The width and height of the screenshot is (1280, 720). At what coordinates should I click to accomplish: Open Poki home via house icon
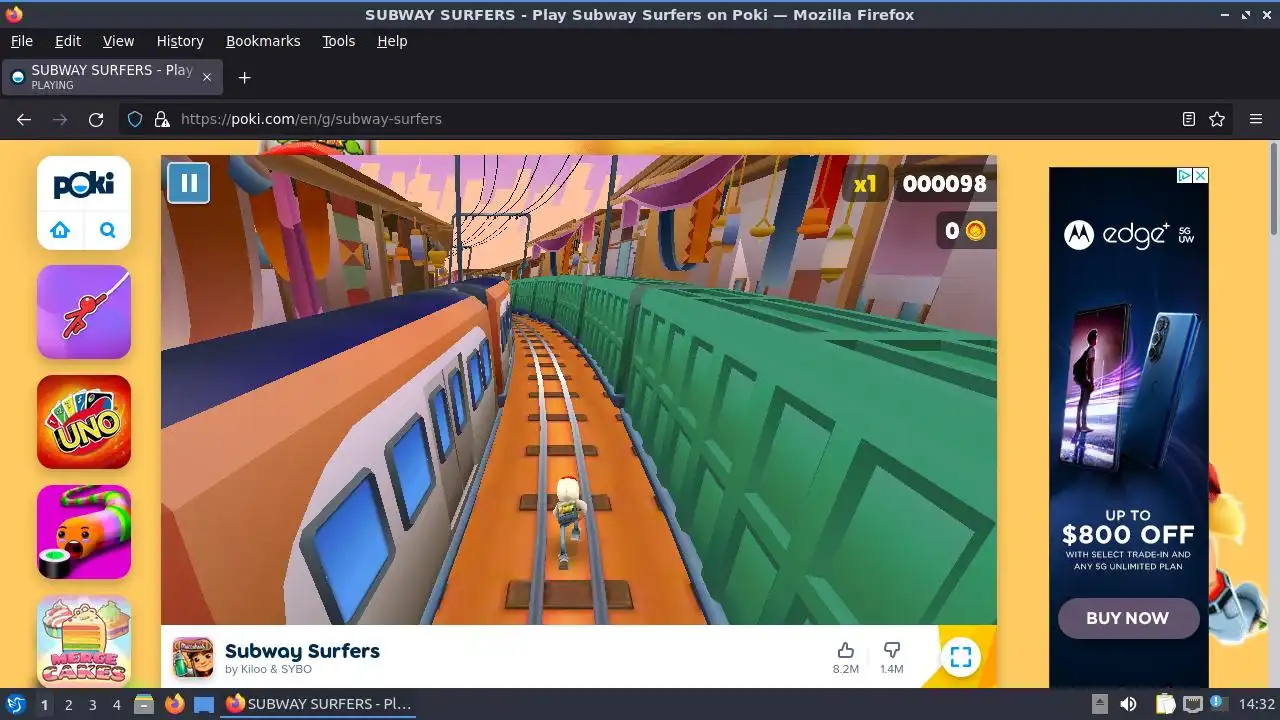point(60,230)
